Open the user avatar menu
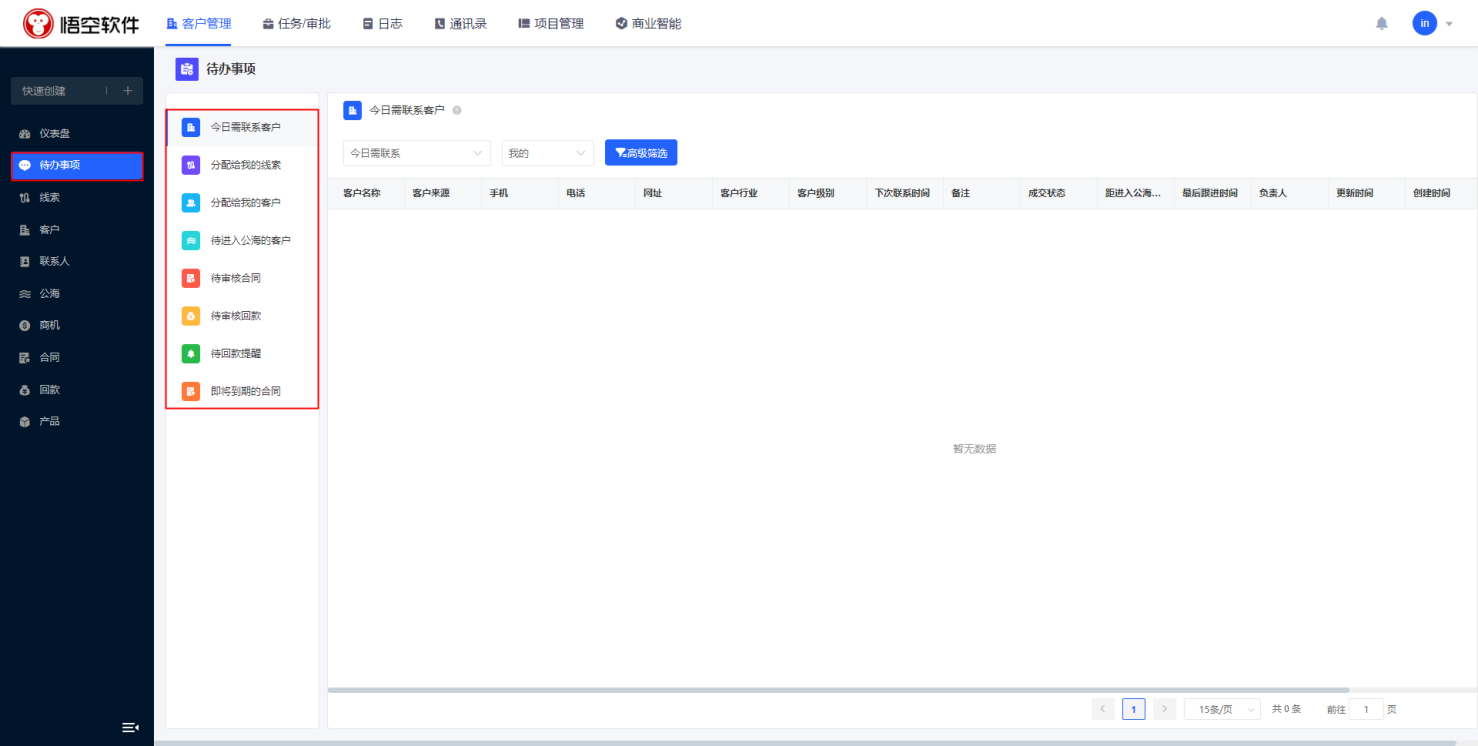Screen dimensions: 1478x746 (x=1424, y=23)
